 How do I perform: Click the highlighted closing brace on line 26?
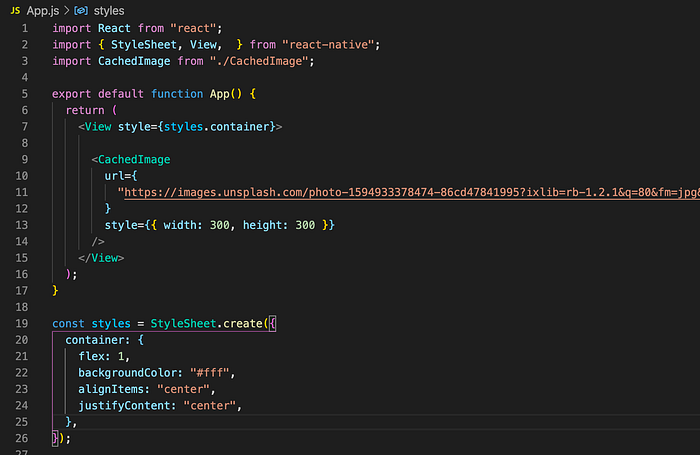[55, 438]
